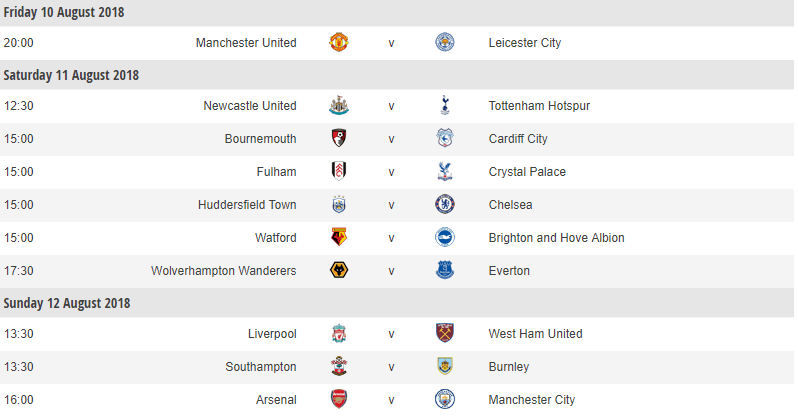This screenshot has height=417, width=798.
Task: Click the Wolverhampton Wanderers wolf badge
Action: point(338,270)
